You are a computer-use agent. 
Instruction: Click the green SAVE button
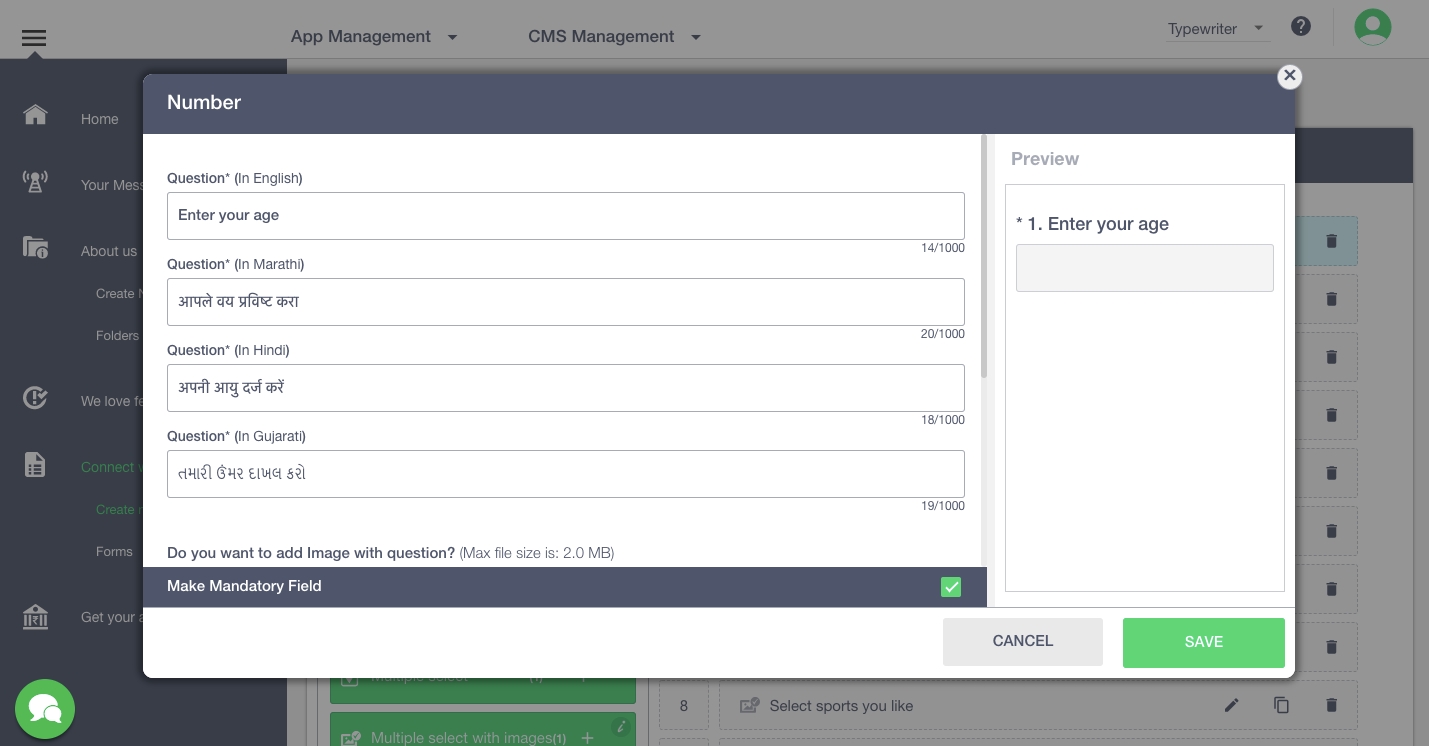coord(1203,642)
